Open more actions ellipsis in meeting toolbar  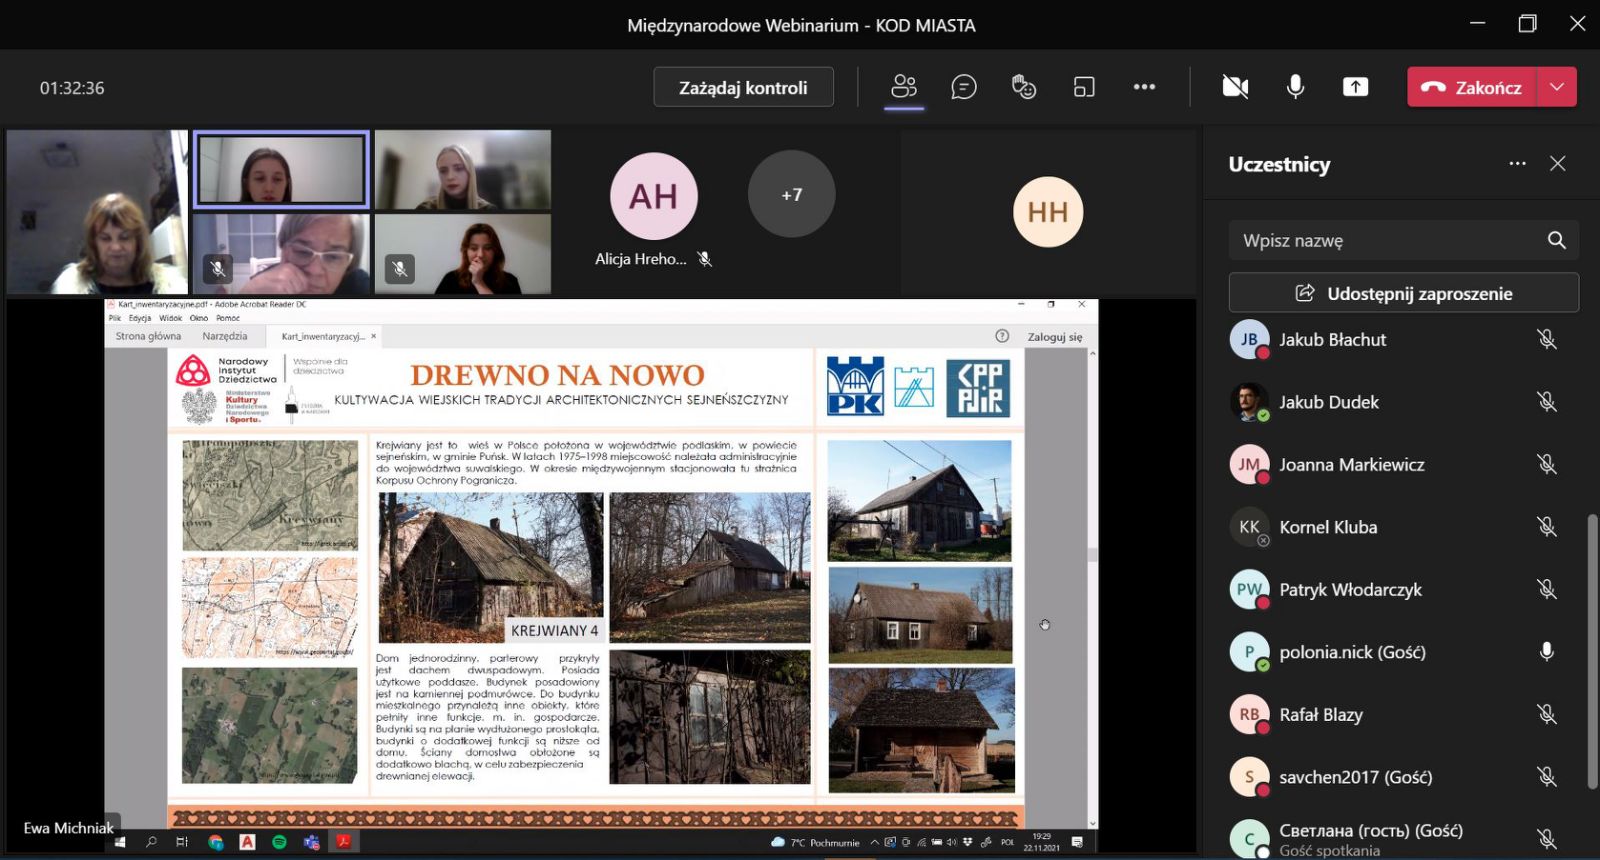pyautogui.click(x=1144, y=87)
